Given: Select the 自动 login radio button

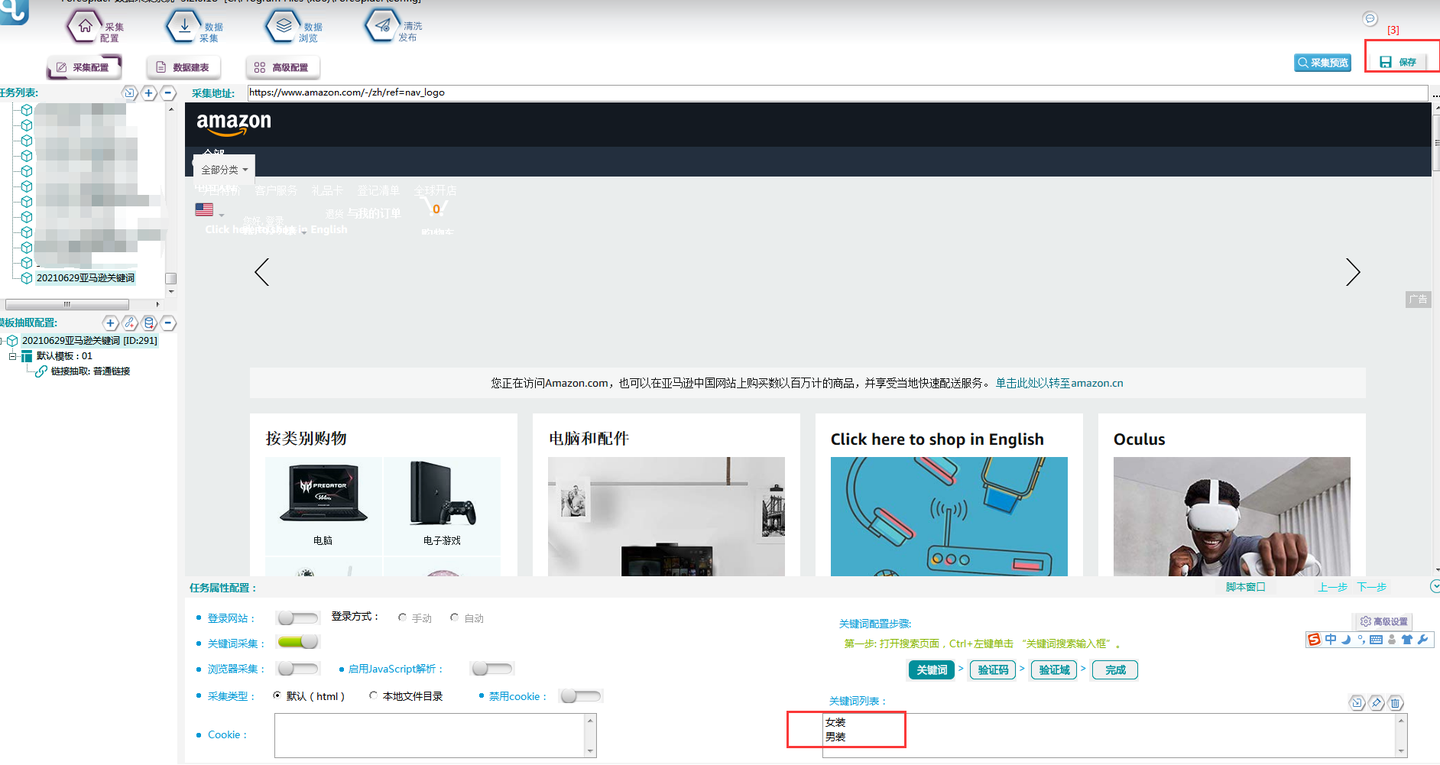Looking at the screenshot, I should 454,618.
